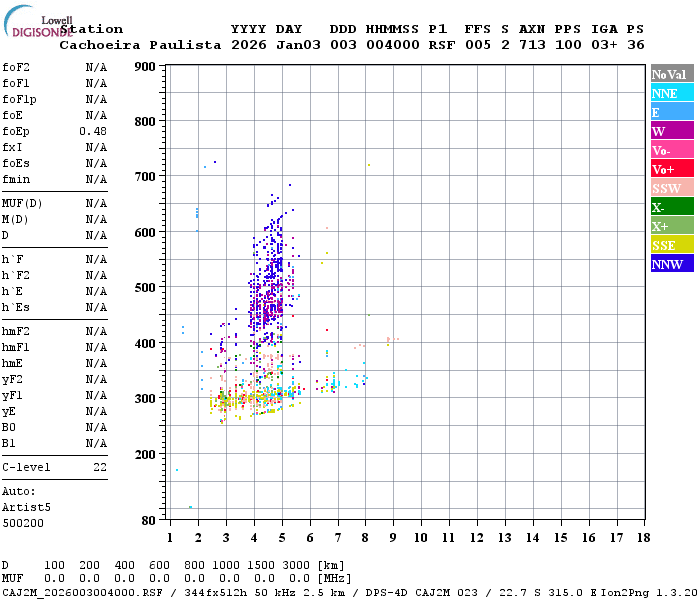
Task: Select the Vo+ red legend swatch
Action: coord(672,169)
